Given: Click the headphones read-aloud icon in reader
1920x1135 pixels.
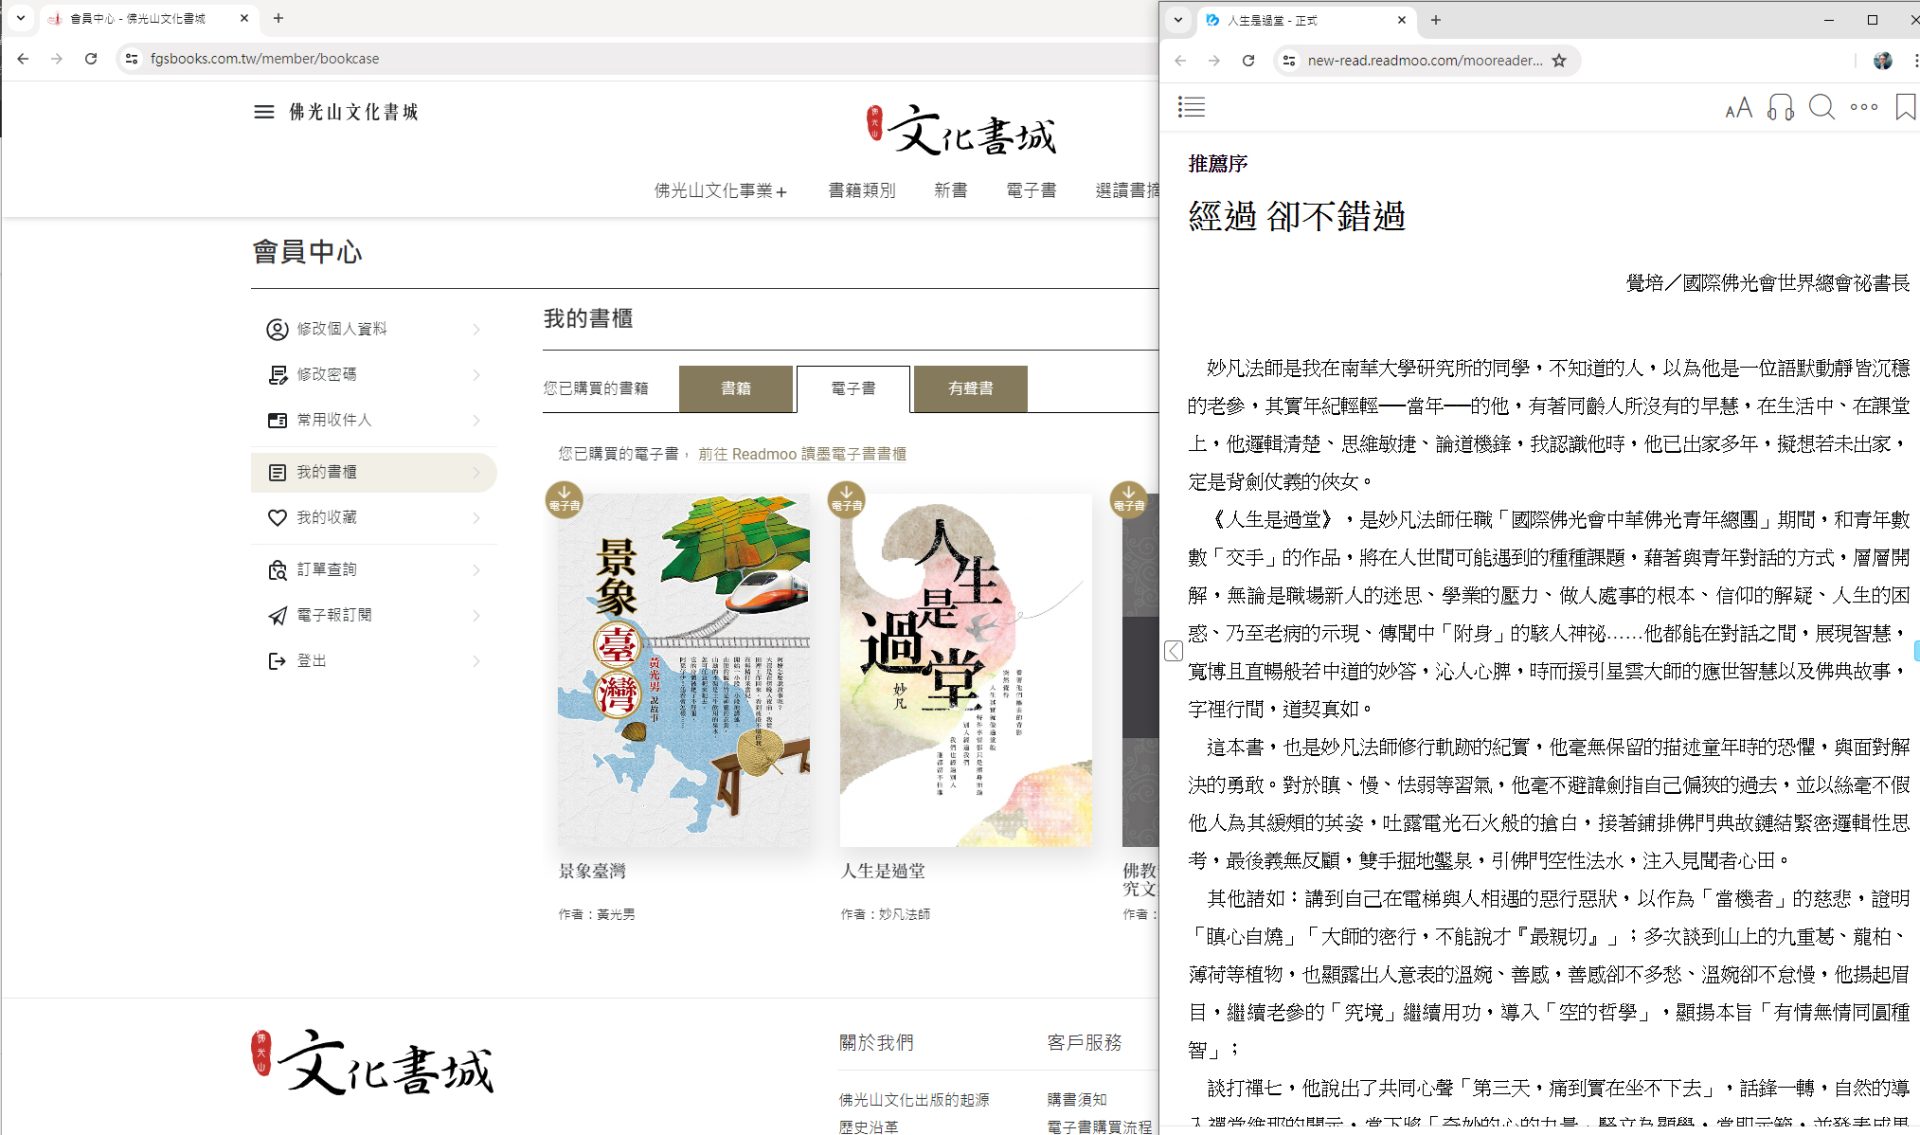Looking at the screenshot, I should click(1780, 107).
